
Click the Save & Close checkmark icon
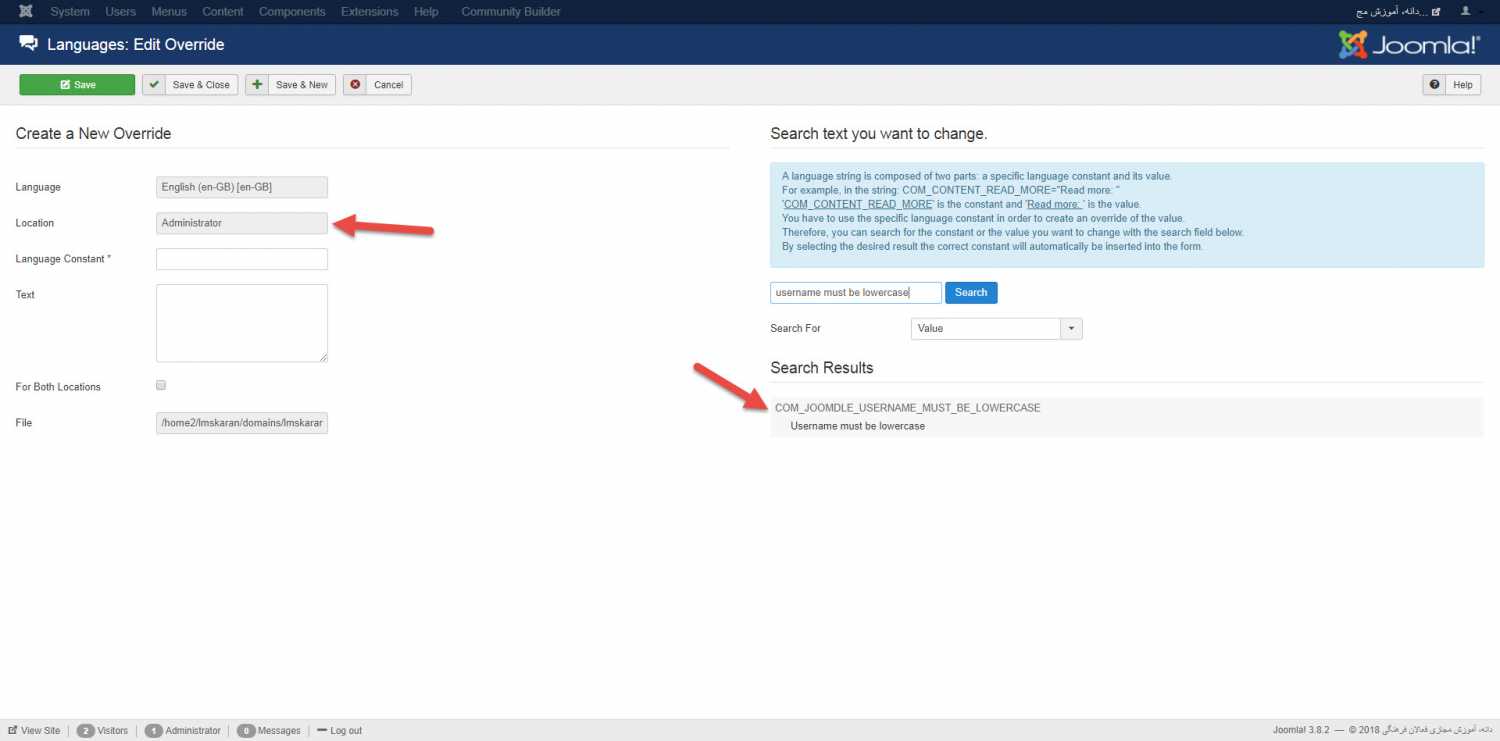(154, 85)
